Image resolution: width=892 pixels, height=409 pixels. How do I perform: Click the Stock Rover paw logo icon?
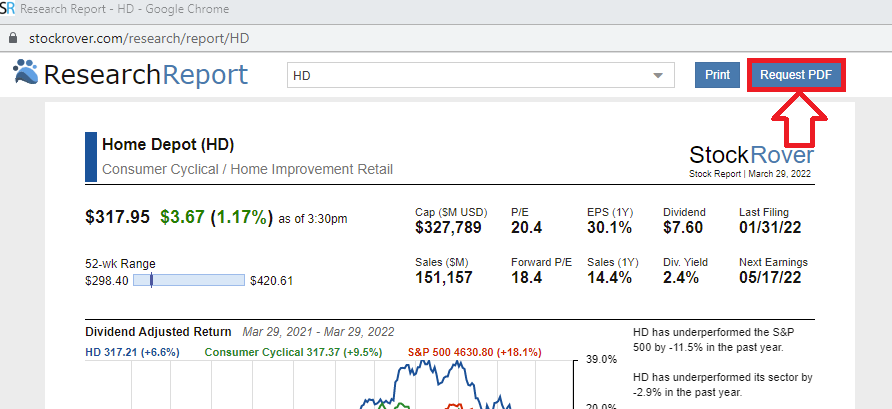coord(25,73)
